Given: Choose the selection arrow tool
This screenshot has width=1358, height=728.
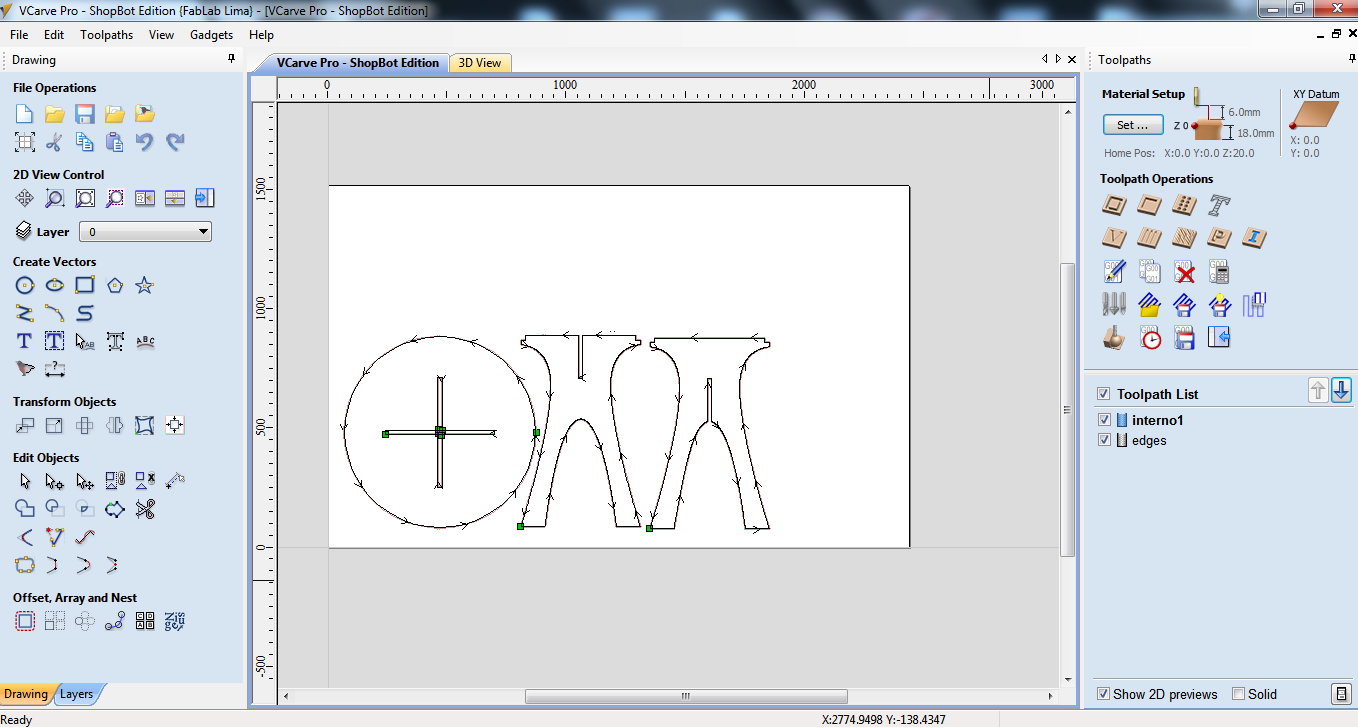Looking at the screenshot, I should click(x=24, y=482).
